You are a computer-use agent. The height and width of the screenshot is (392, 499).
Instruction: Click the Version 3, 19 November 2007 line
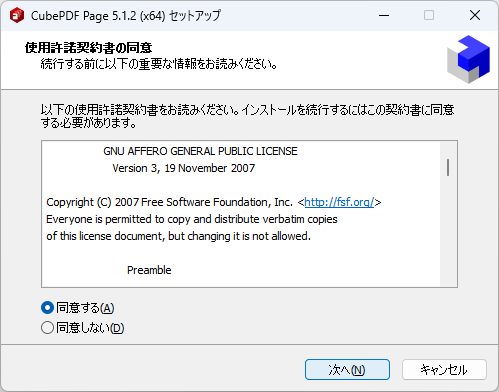point(184,168)
